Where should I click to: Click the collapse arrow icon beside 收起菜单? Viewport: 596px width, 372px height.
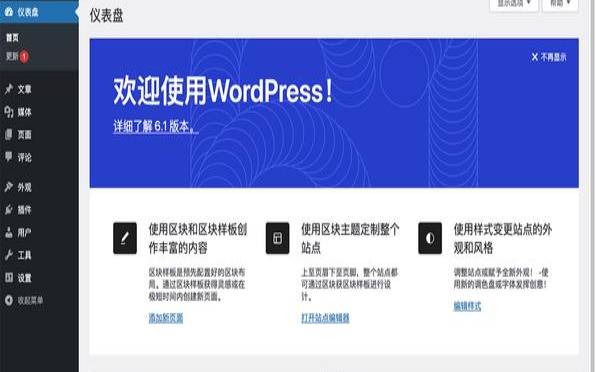point(9,300)
